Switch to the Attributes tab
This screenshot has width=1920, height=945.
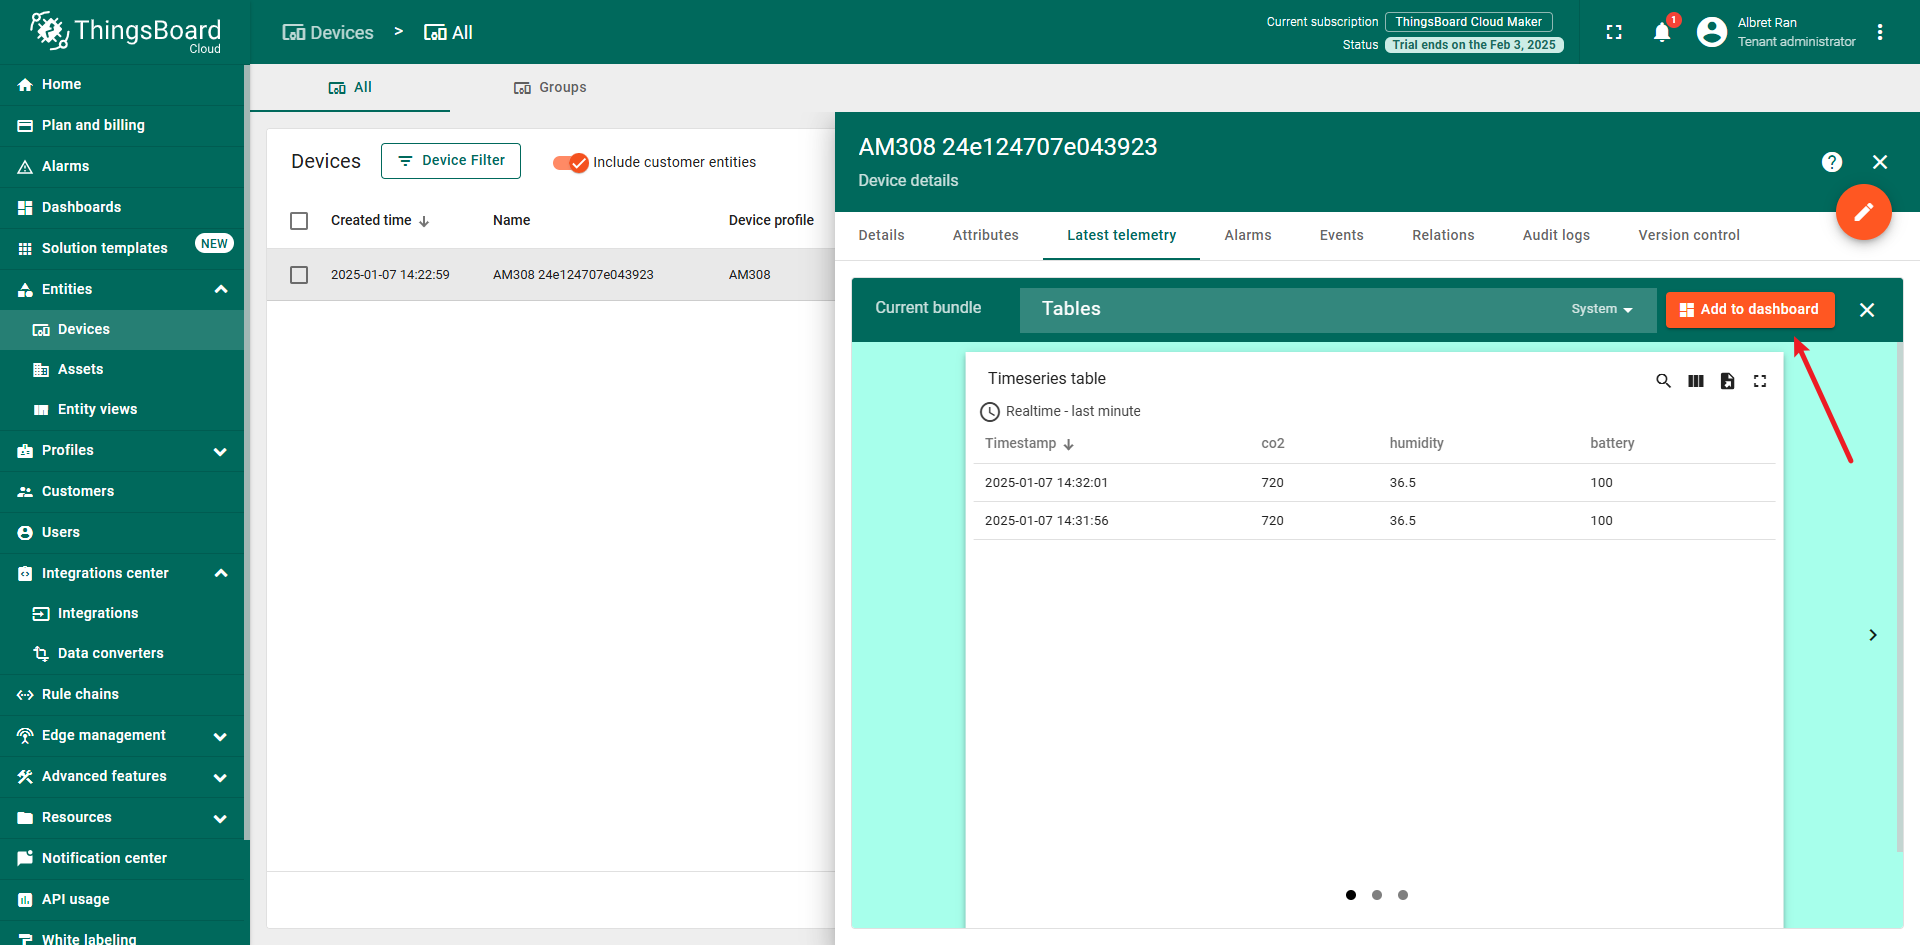986,236
